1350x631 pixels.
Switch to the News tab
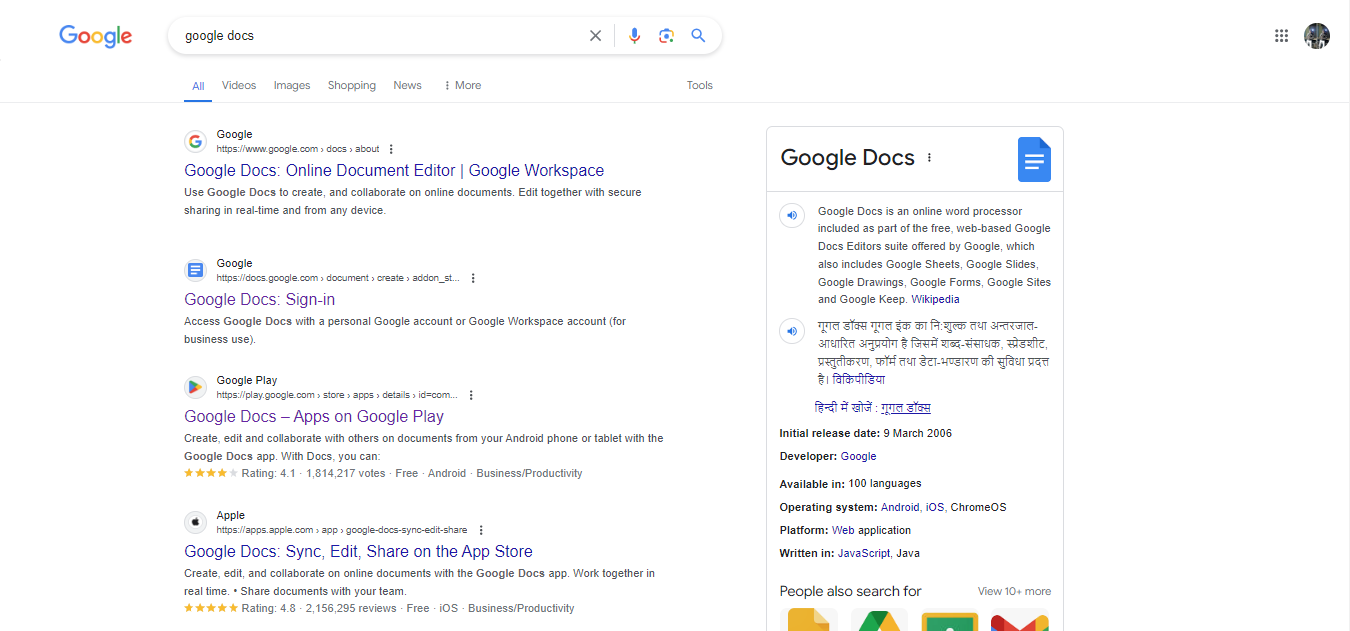[x=407, y=85]
